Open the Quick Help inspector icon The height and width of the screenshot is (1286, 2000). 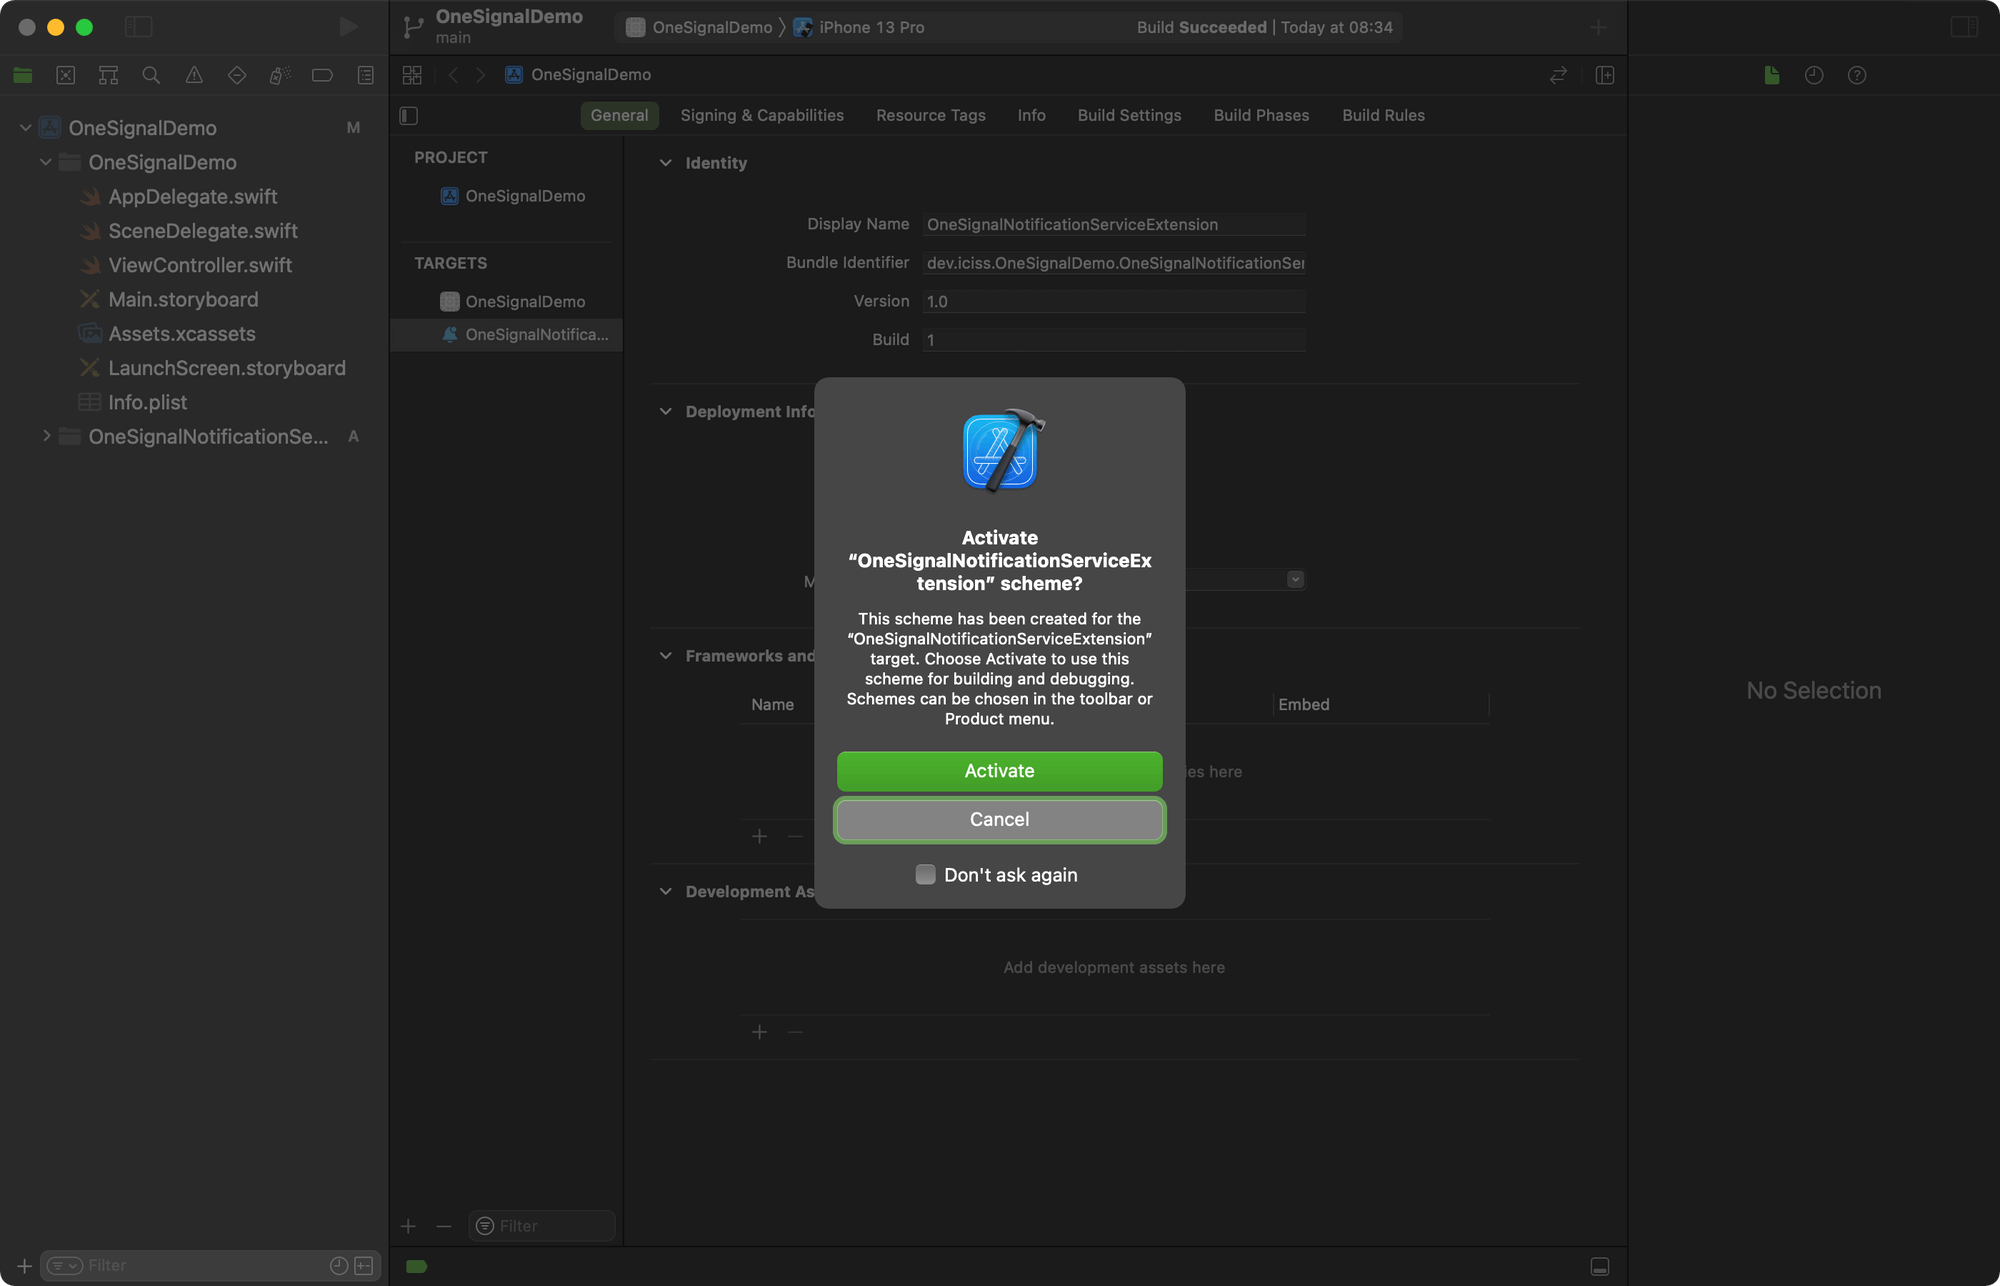tap(1857, 75)
